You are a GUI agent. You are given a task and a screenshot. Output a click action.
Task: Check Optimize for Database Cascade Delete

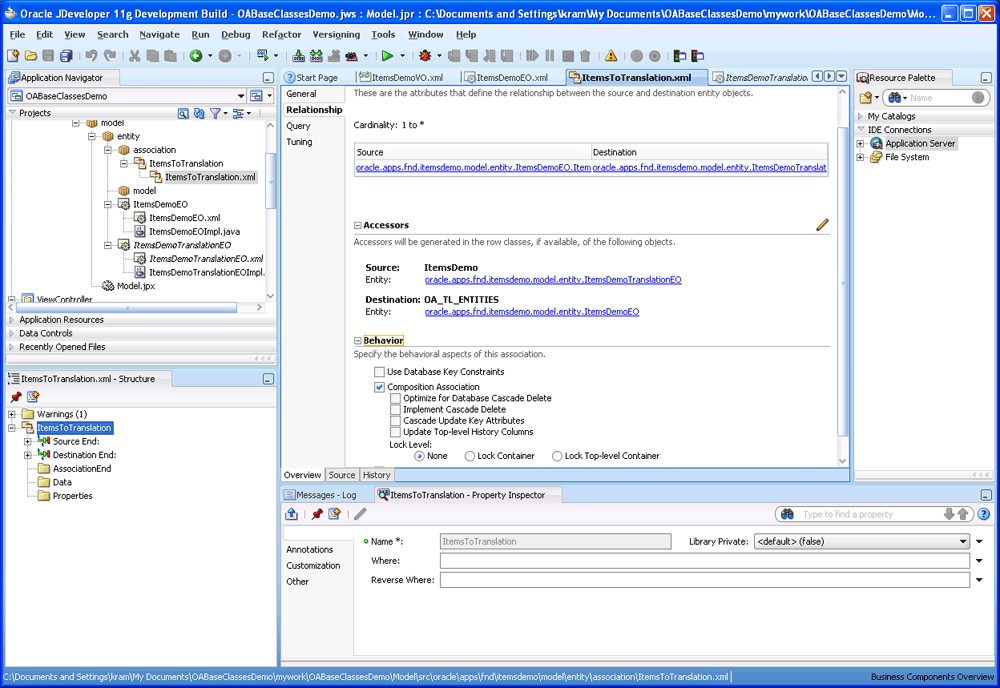(x=395, y=399)
